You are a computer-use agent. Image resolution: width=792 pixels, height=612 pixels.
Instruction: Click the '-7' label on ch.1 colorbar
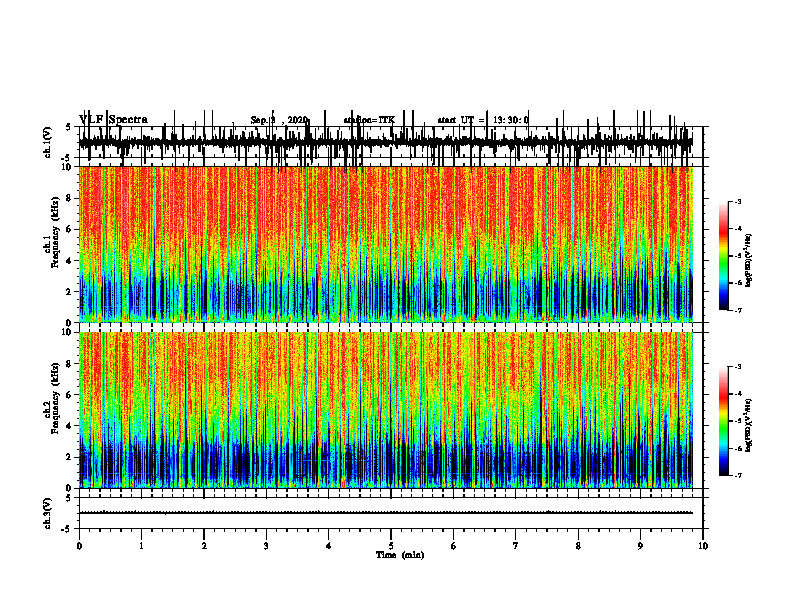[x=738, y=310]
